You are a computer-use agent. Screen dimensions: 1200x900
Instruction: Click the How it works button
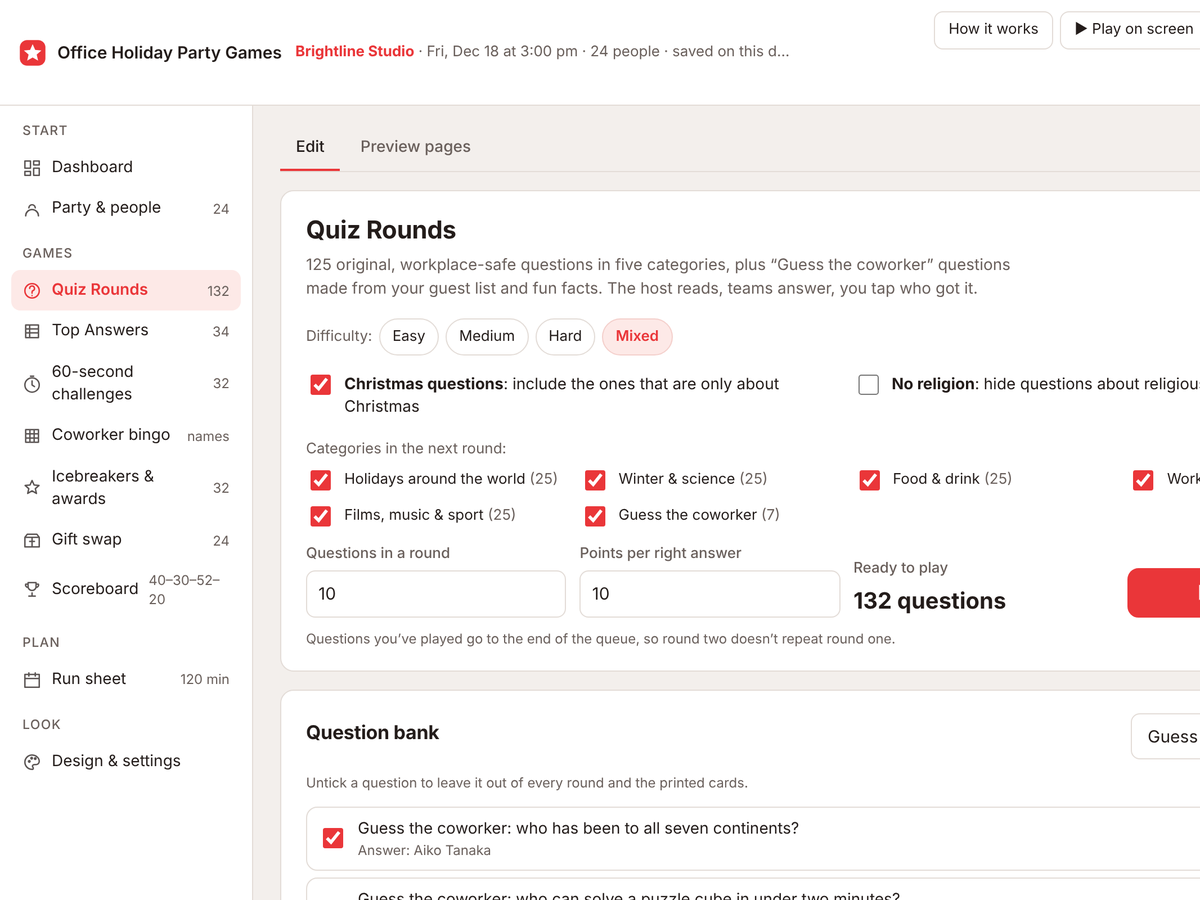click(x=993, y=30)
